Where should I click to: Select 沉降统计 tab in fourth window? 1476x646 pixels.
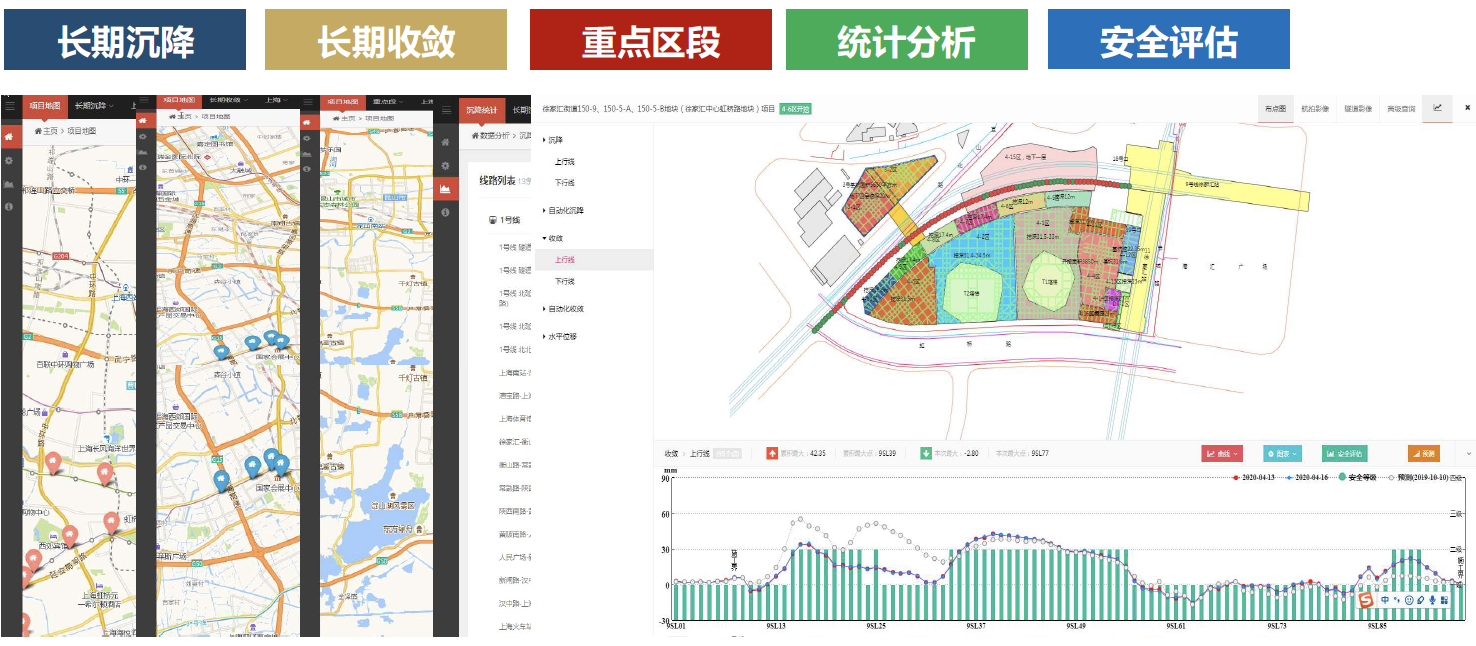point(482,110)
